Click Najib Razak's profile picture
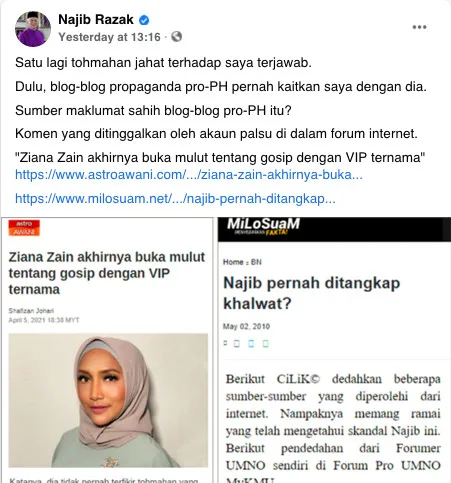 point(33,29)
